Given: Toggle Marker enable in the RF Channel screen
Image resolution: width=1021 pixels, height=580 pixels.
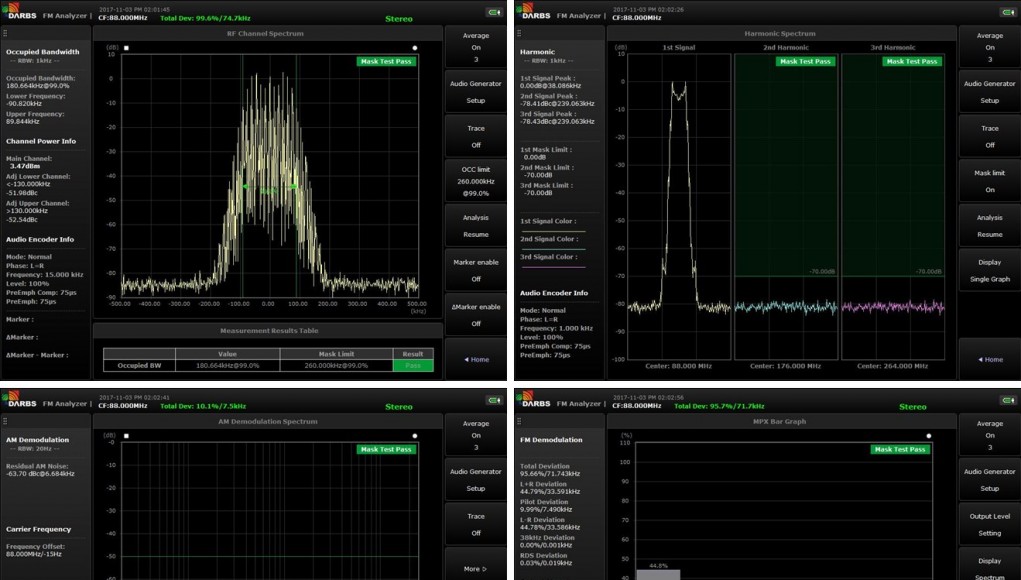Looking at the screenshot, I should pyautogui.click(x=475, y=268).
